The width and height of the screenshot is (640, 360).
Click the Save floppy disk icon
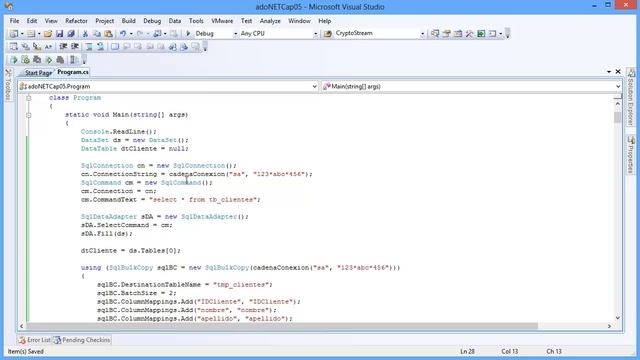60,33
